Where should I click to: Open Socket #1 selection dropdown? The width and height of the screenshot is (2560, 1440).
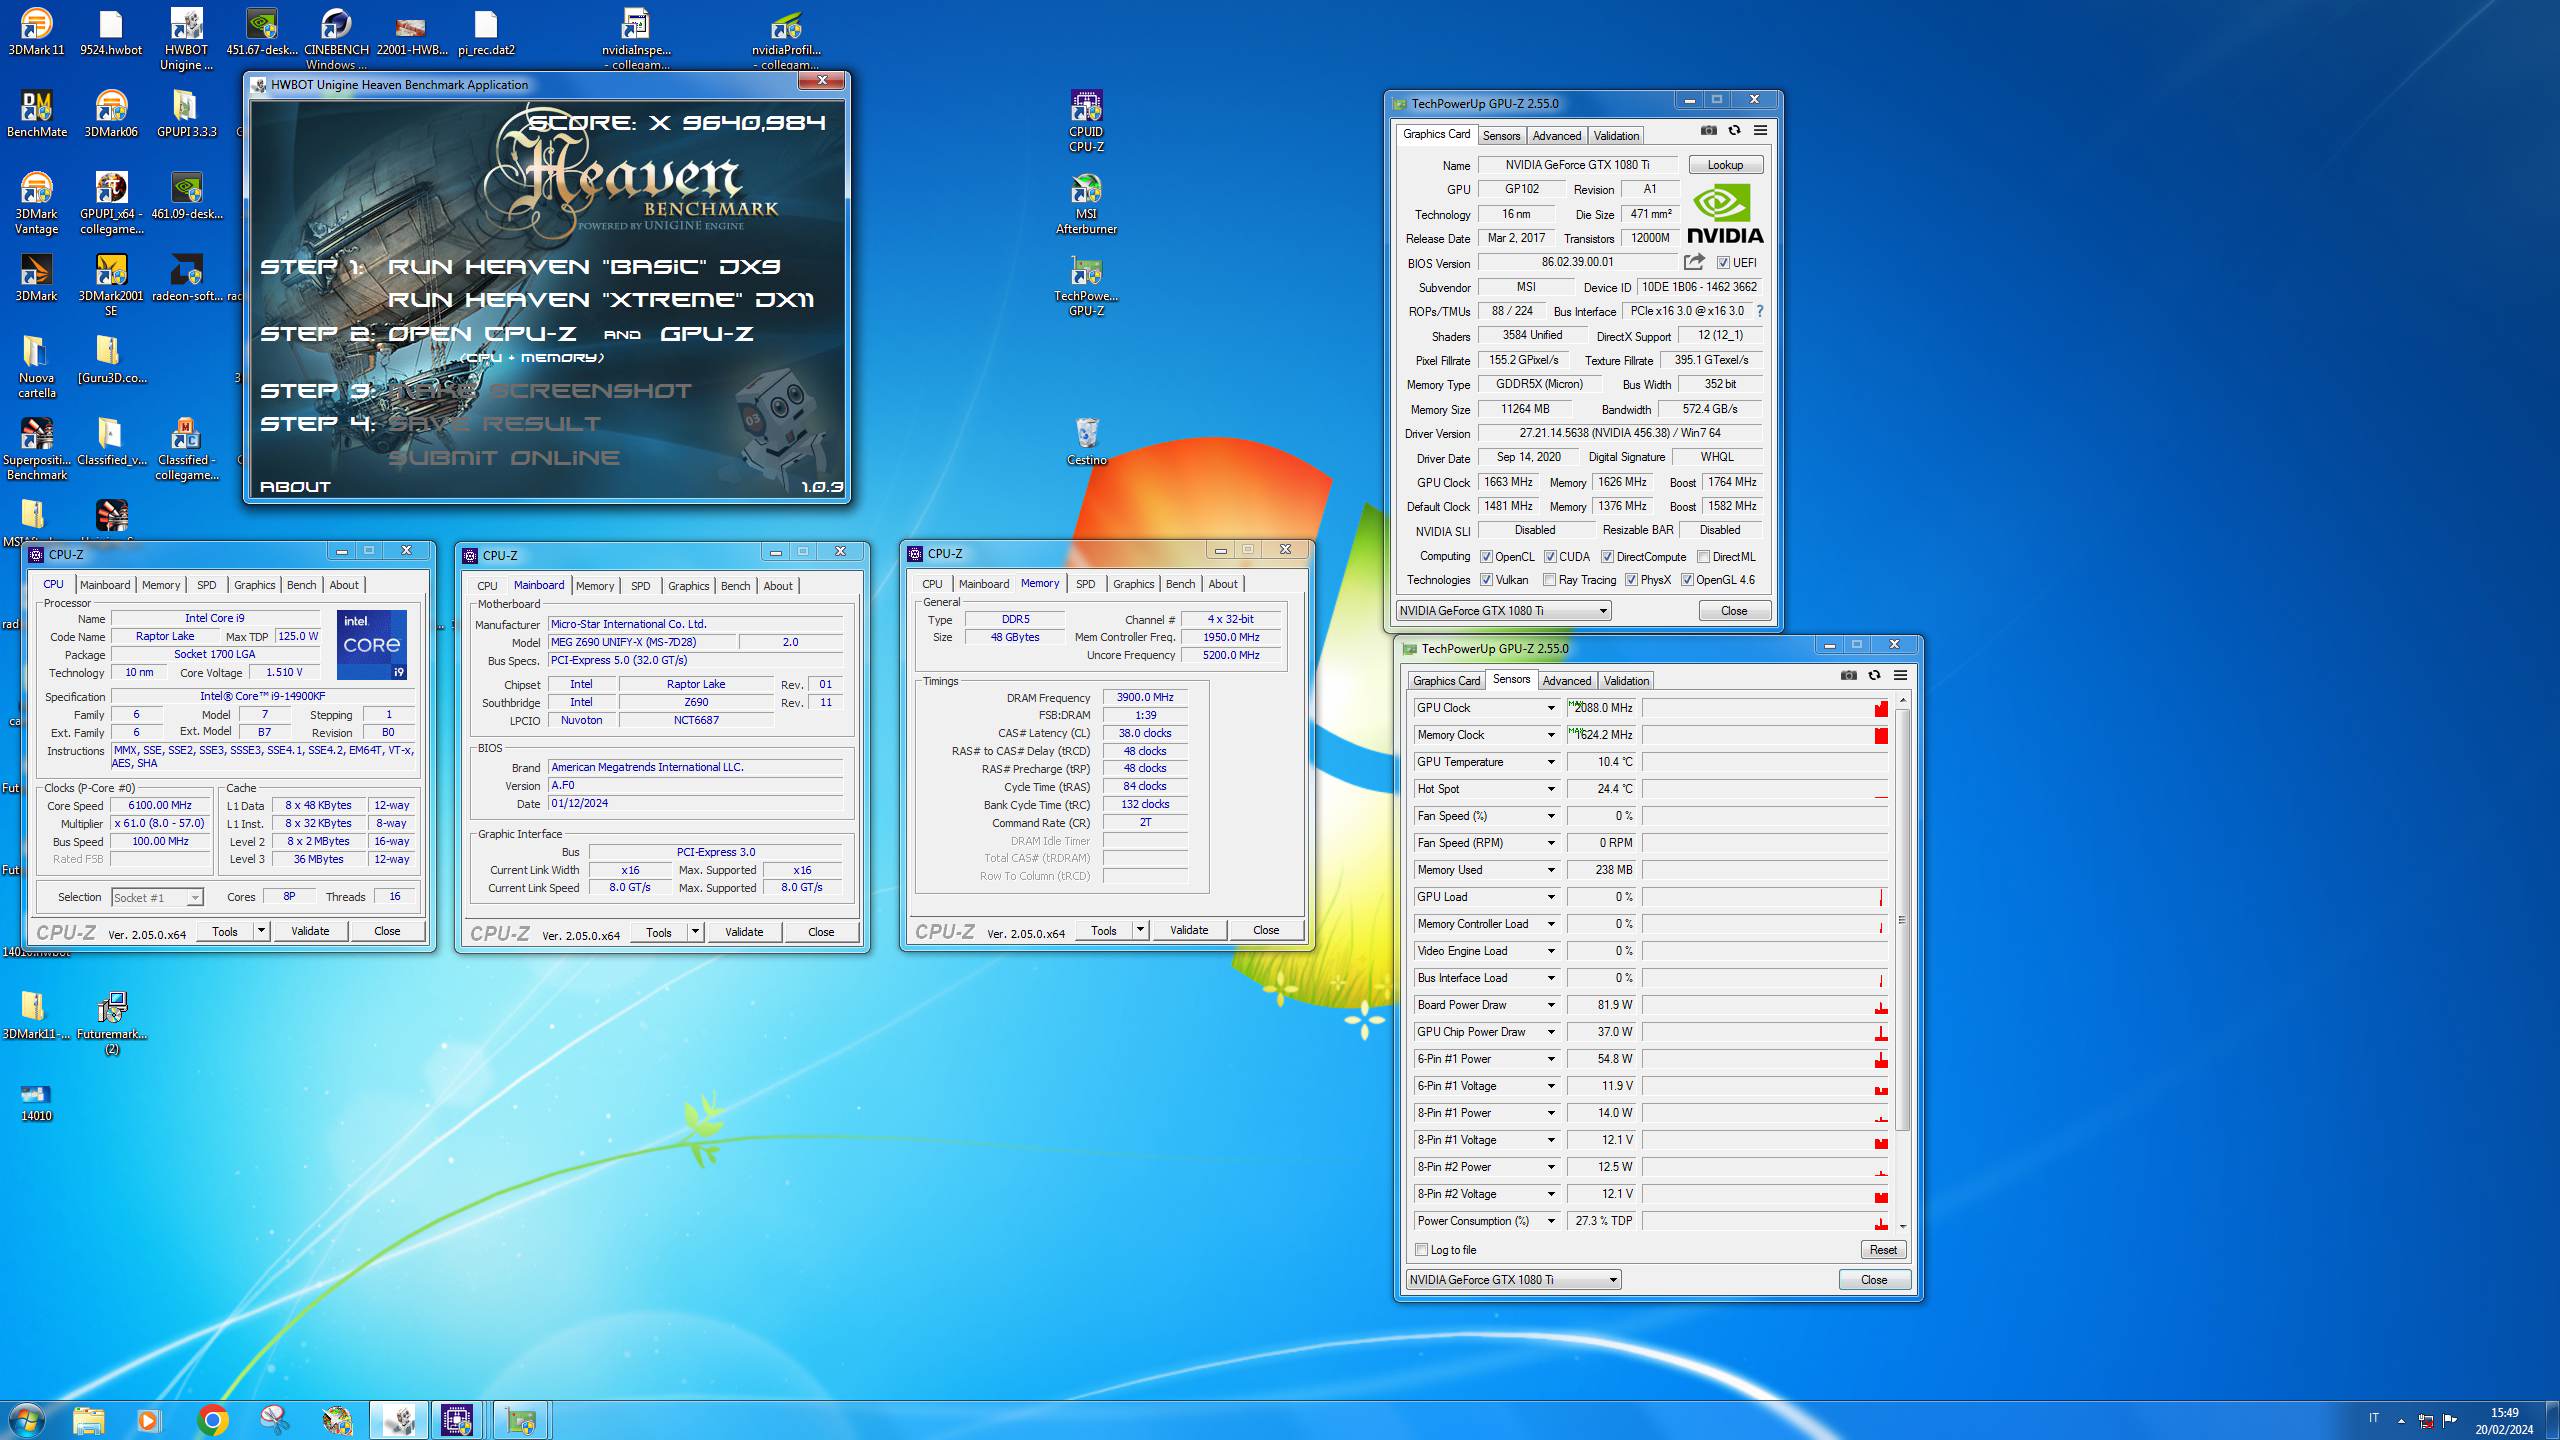(x=158, y=898)
